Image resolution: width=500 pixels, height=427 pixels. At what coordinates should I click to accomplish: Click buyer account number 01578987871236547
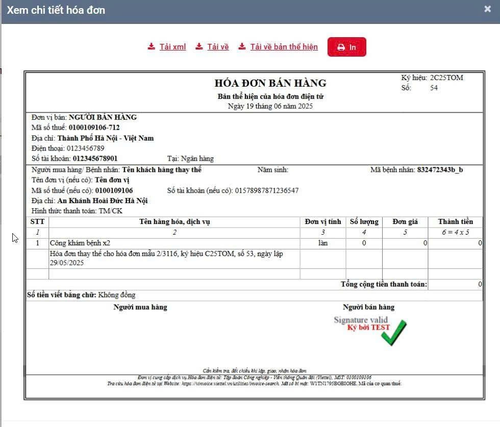coord(267,191)
